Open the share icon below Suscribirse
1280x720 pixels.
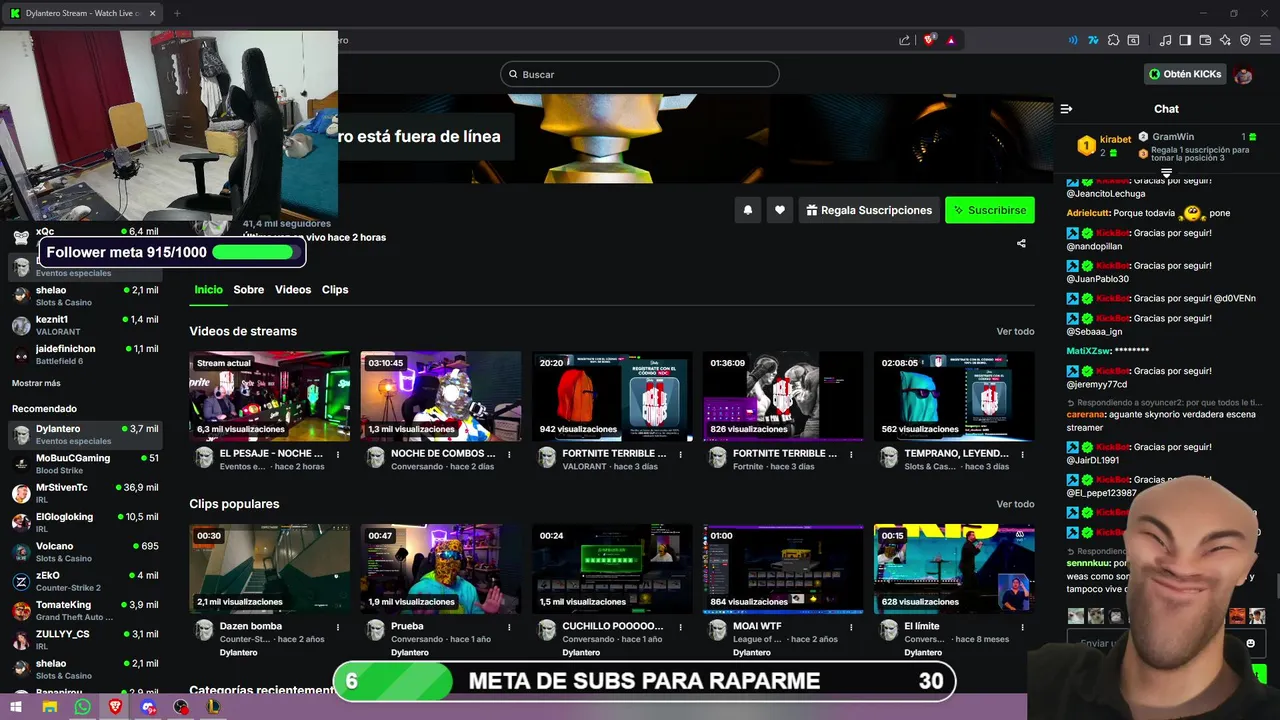tap(1021, 243)
